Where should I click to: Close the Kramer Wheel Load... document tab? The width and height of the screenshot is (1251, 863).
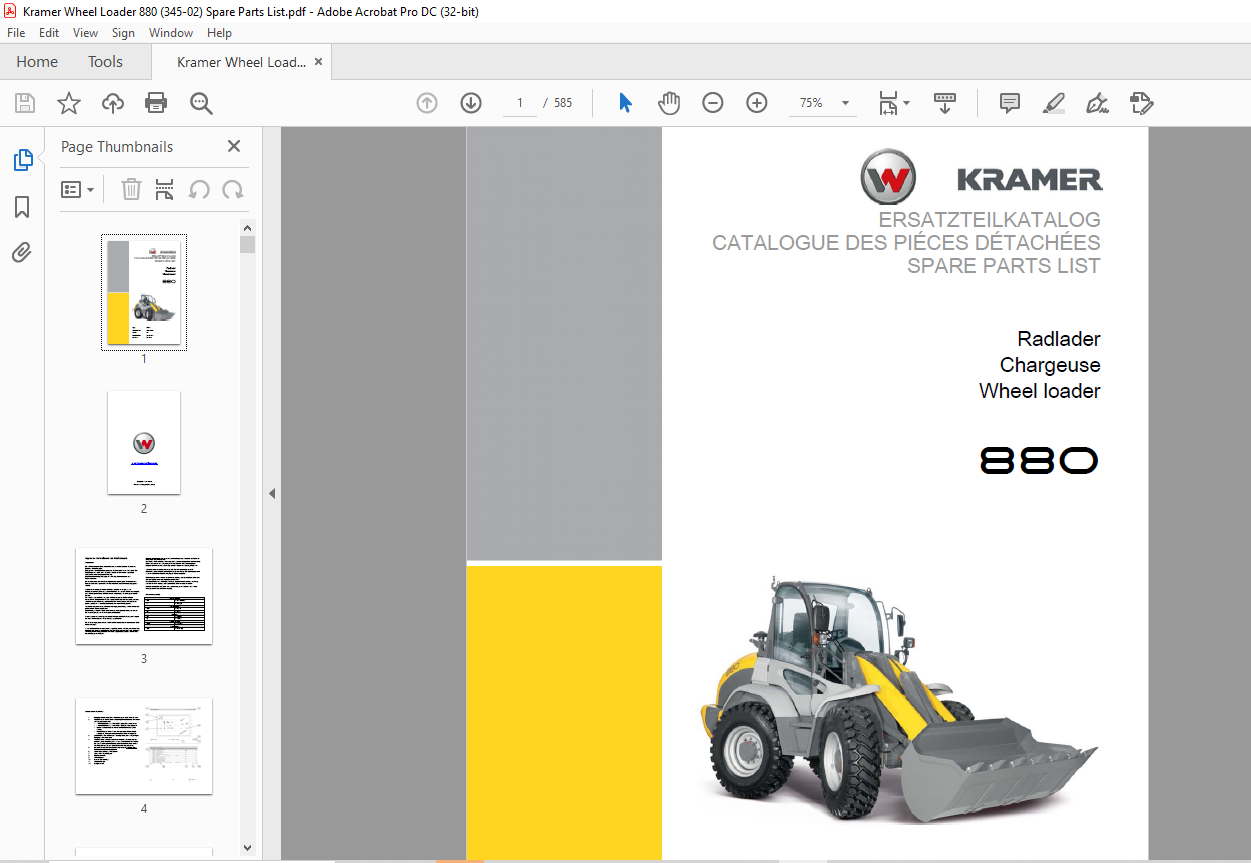coord(319,62)
